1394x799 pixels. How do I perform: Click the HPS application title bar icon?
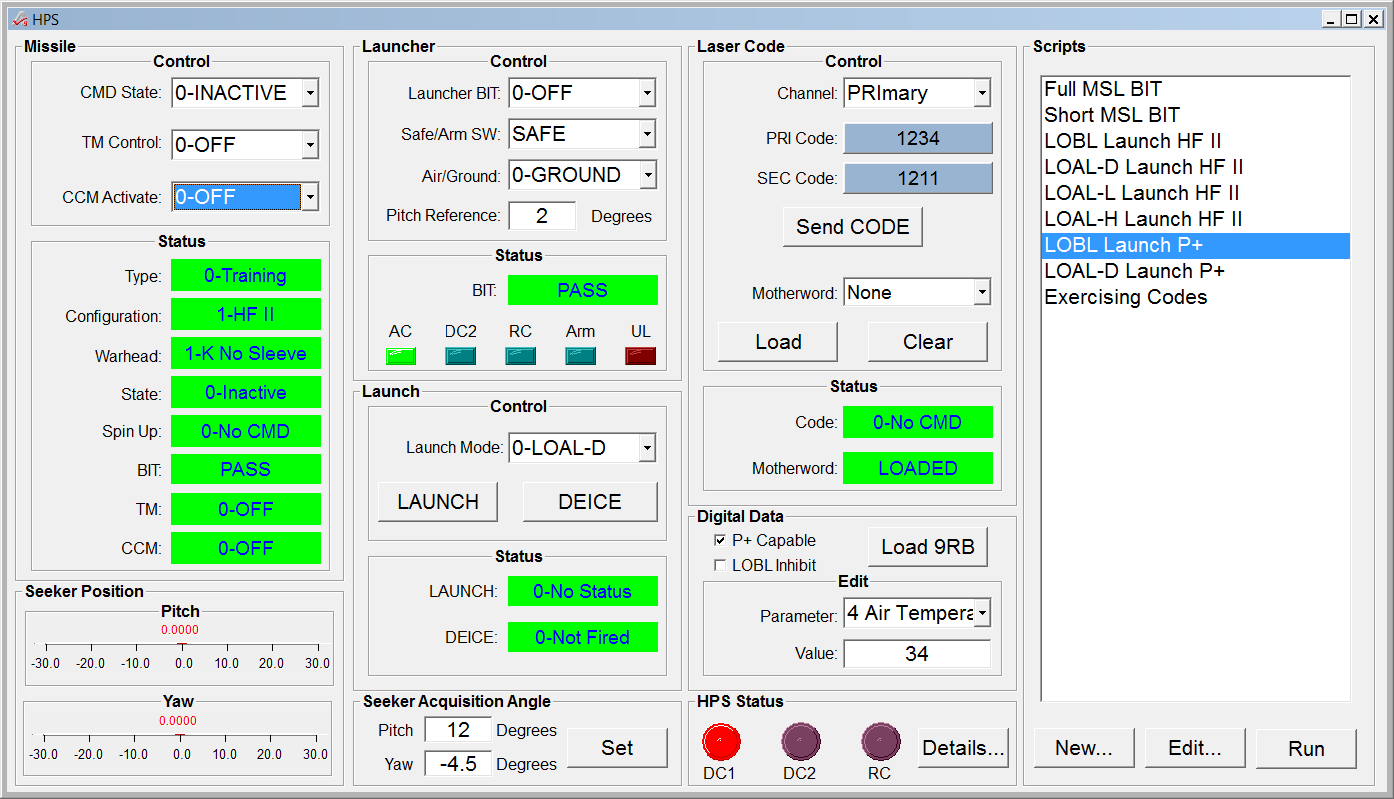pyautogui.click(x=19, y=19)
